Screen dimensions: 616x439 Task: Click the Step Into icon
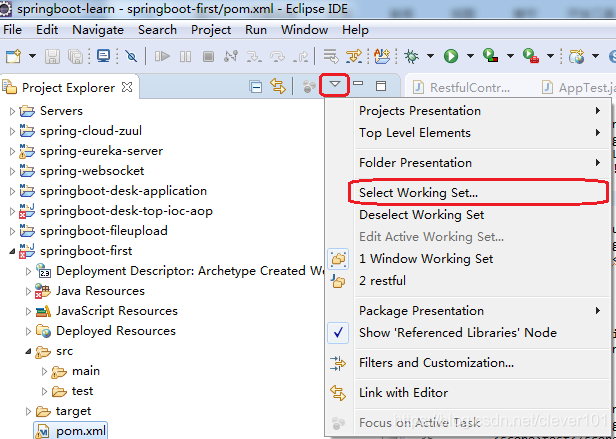pyautogui.click(x=254, y=56)
